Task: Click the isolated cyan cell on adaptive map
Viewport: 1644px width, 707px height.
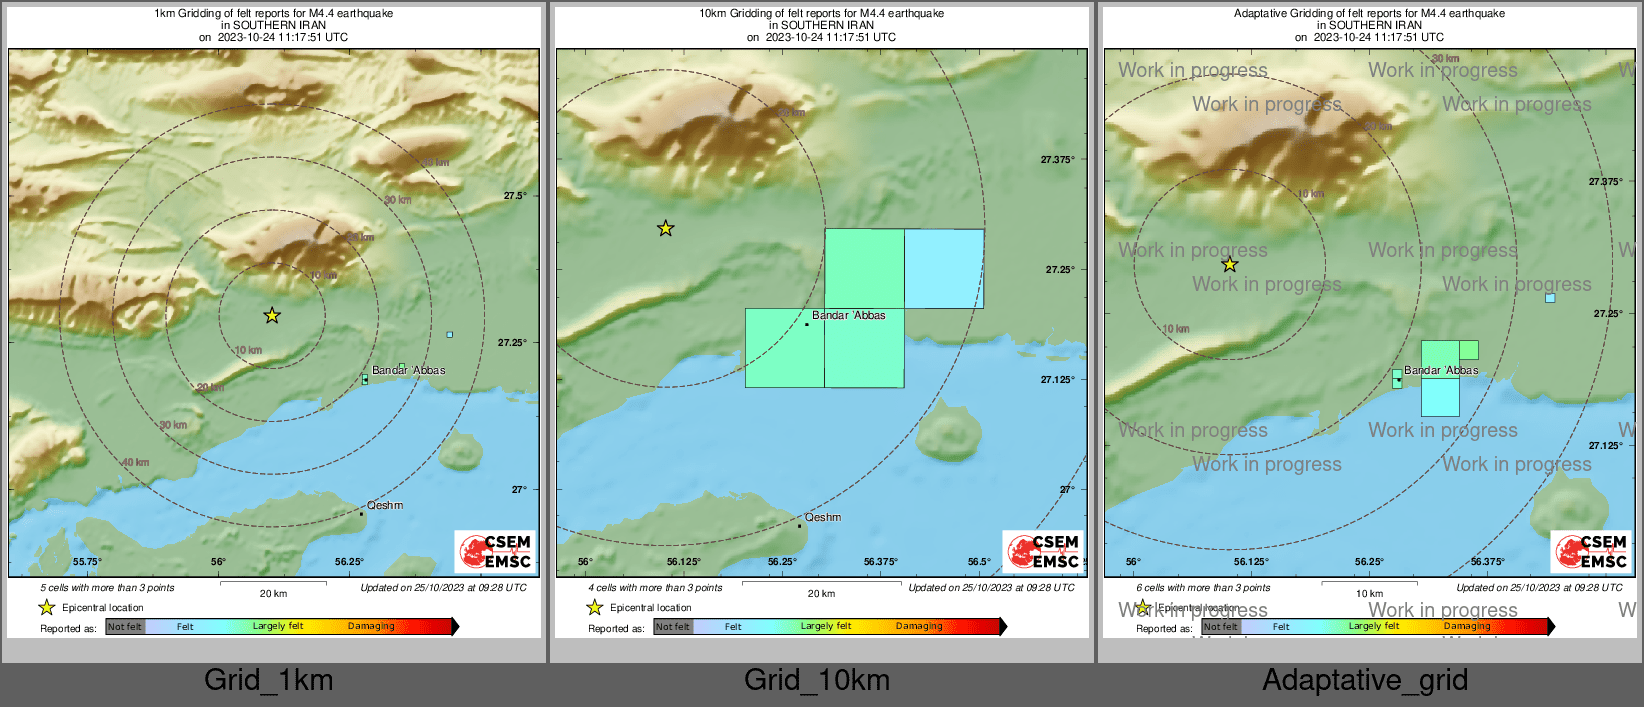Action: point(1550,298)
